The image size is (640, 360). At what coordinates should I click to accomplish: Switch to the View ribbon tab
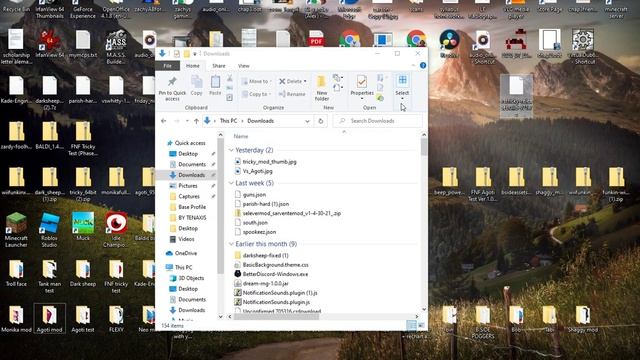(x=244, y=66)
